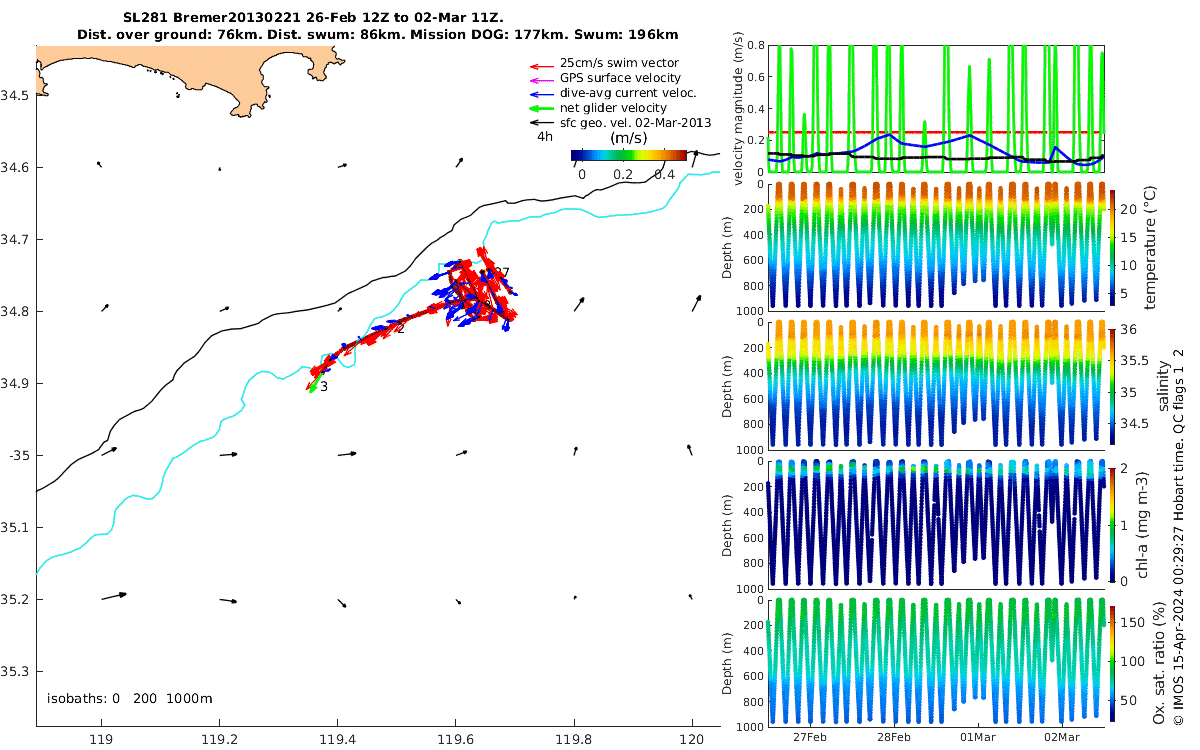Click the chl-a (mg m-3) colorbar

click(x=1113, y=524)
